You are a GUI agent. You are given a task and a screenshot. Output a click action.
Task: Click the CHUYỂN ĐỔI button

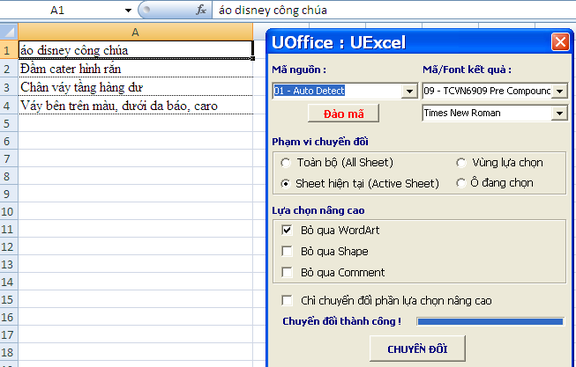(417, 349)
